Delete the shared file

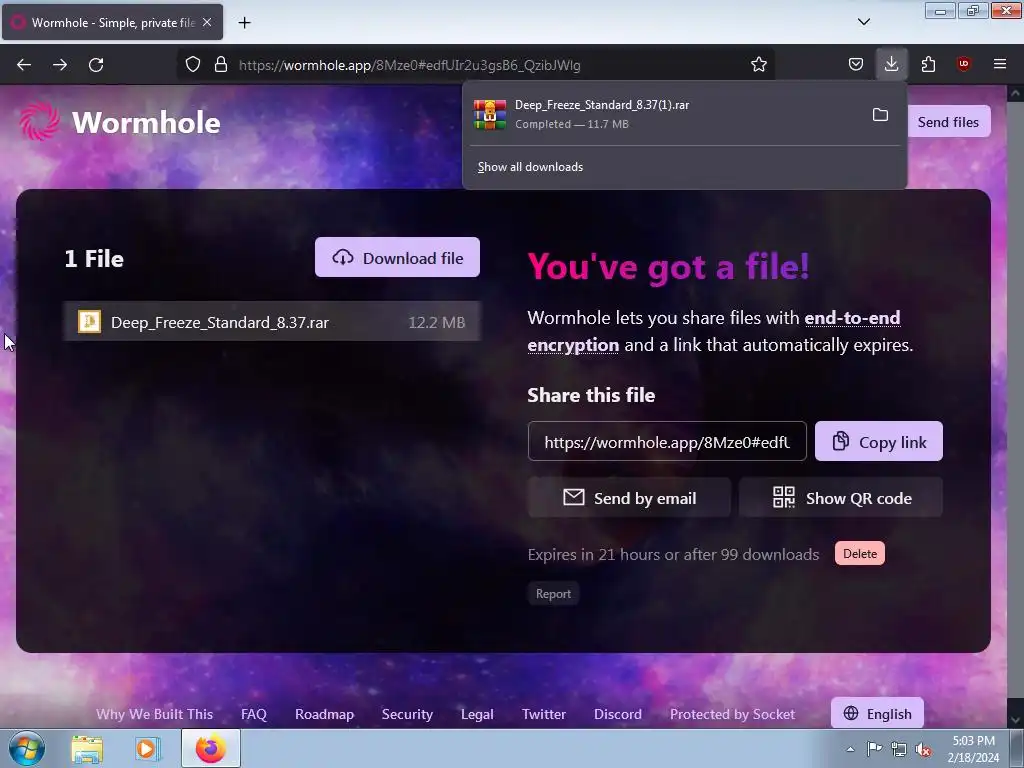(859, 554)
